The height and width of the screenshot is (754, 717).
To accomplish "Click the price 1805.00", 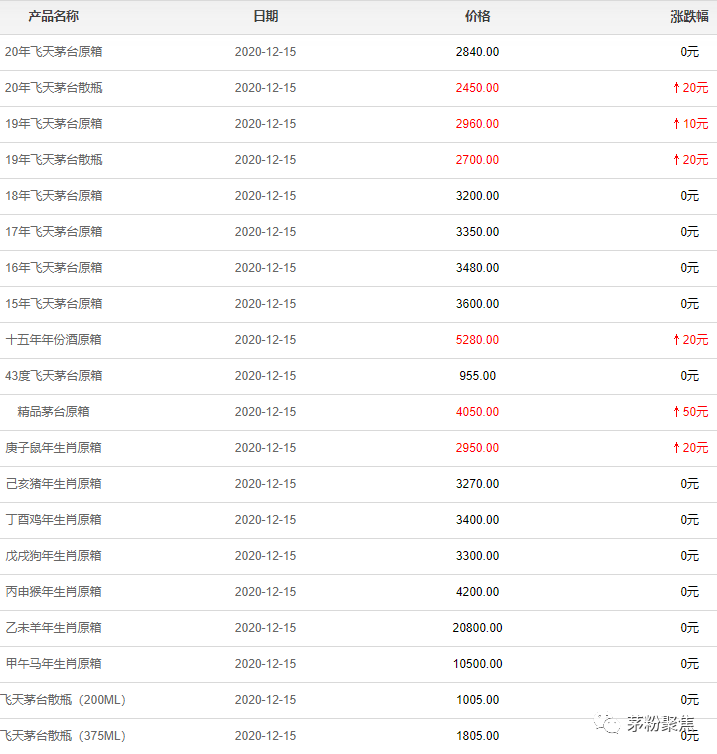I will tap(478, 736).
